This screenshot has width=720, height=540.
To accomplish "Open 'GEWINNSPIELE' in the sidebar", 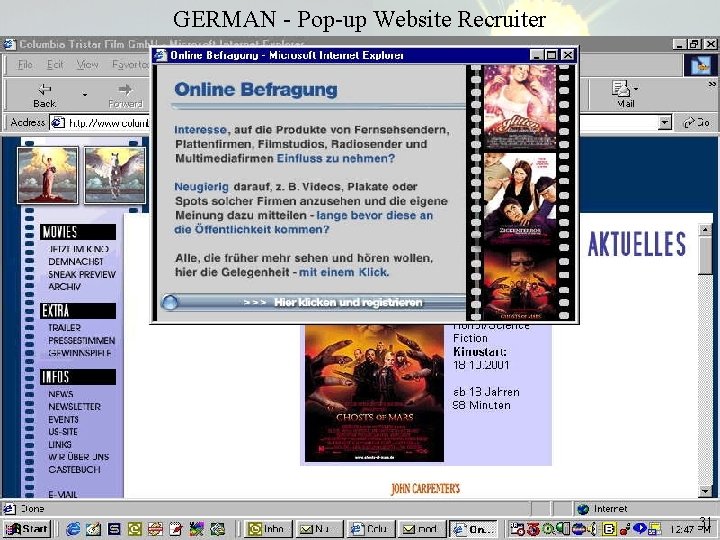I will point(79,353).
